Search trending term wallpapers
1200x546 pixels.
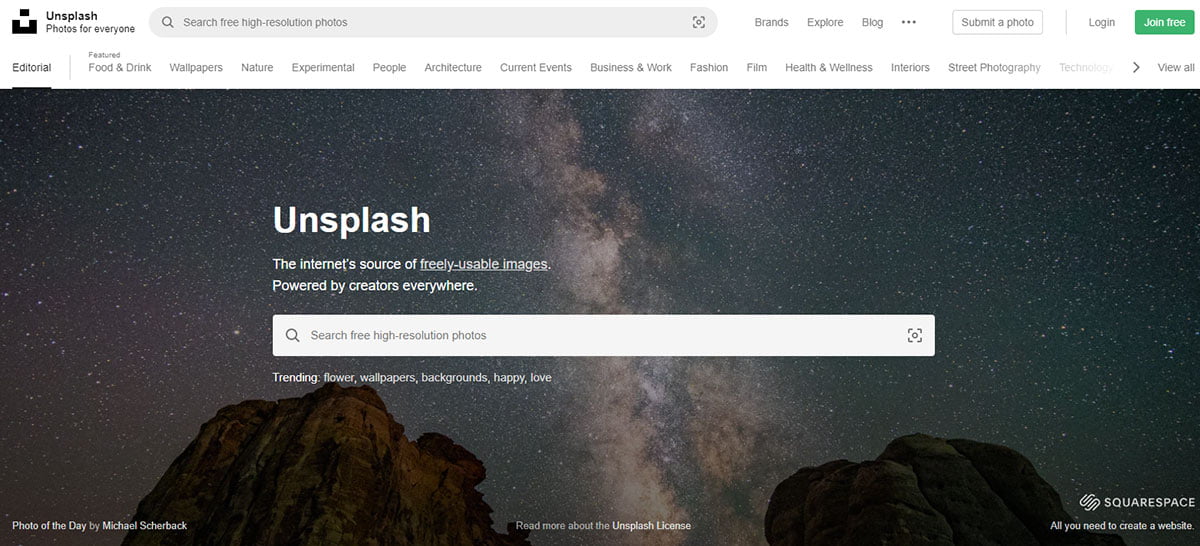(388, 378)
